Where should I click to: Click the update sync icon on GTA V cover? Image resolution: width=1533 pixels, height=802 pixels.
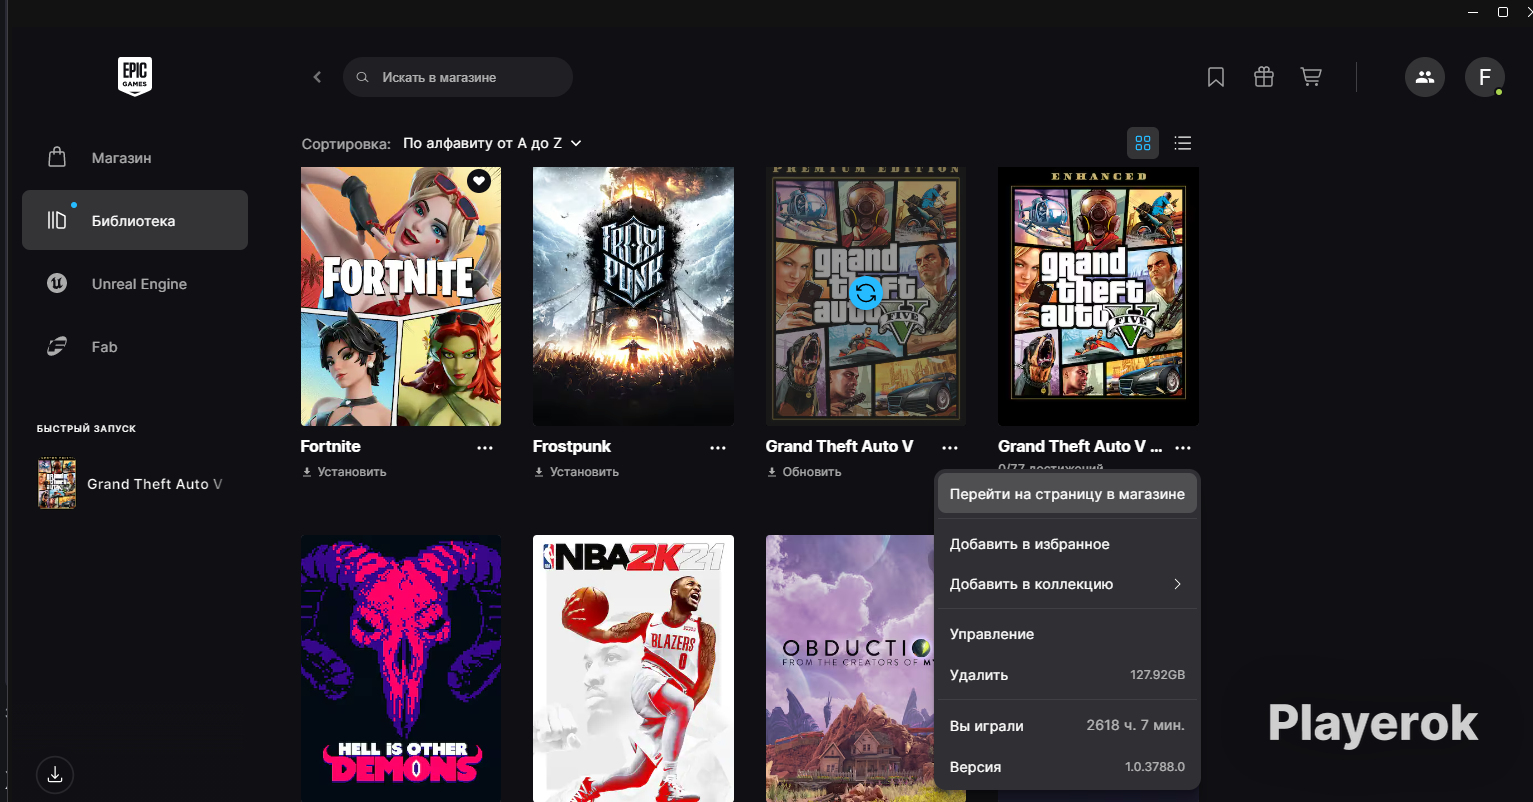click(866, 292)
